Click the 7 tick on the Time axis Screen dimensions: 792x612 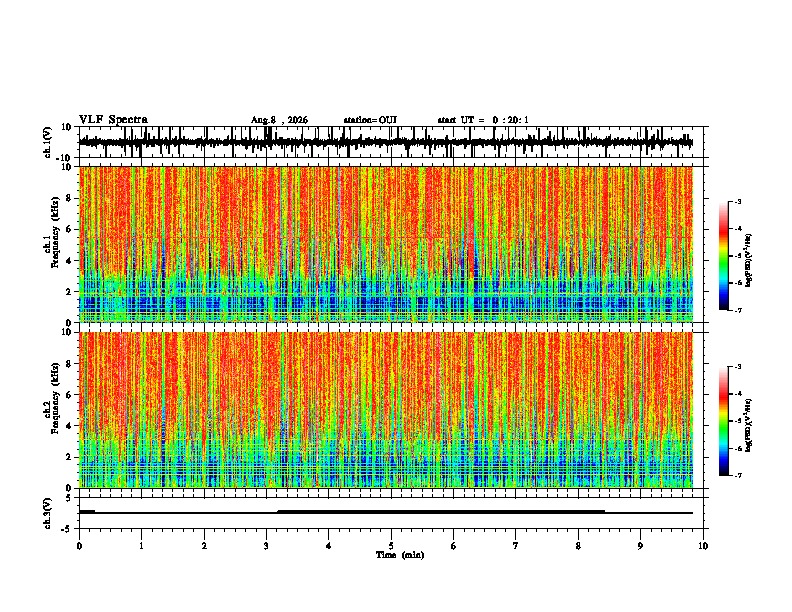[516, 546]
